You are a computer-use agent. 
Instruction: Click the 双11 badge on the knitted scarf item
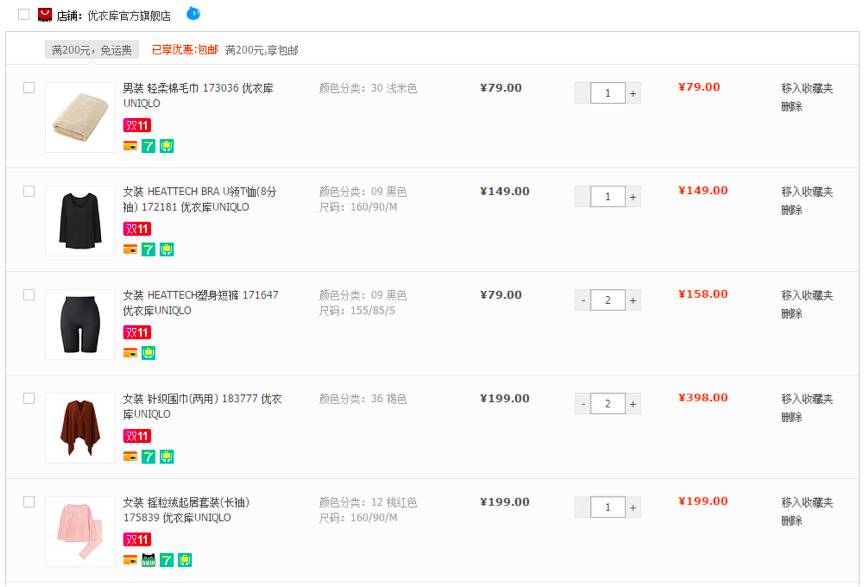click(136, 436)
